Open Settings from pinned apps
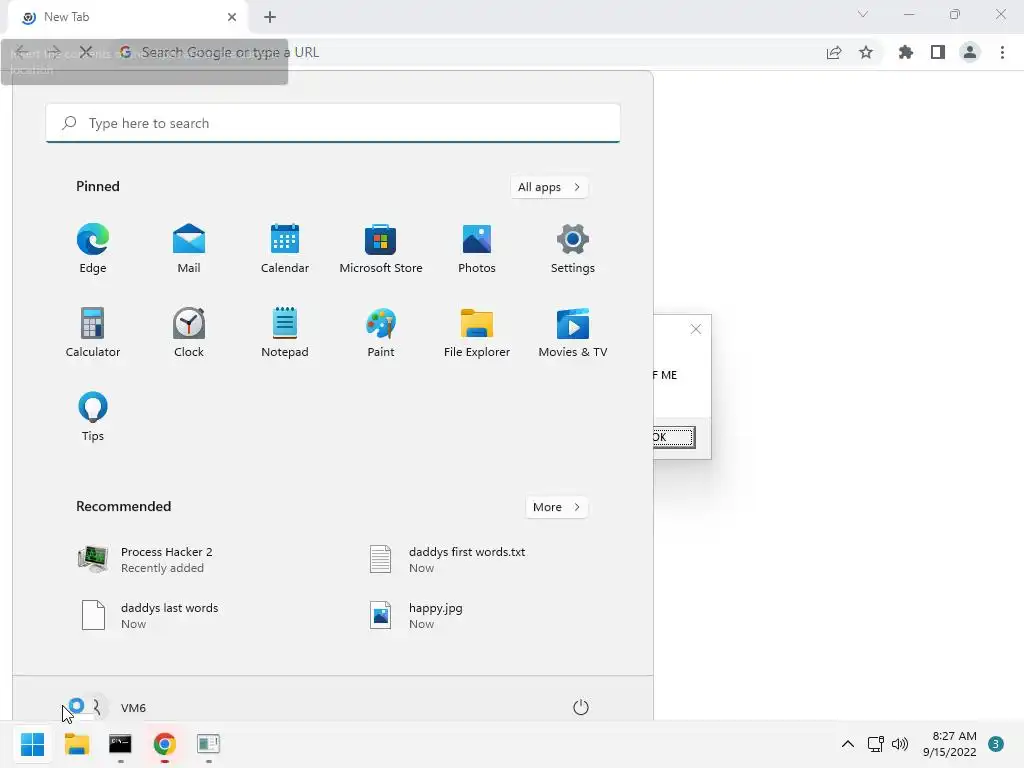This screenshot has height=768, width=1024. [573, 248]
